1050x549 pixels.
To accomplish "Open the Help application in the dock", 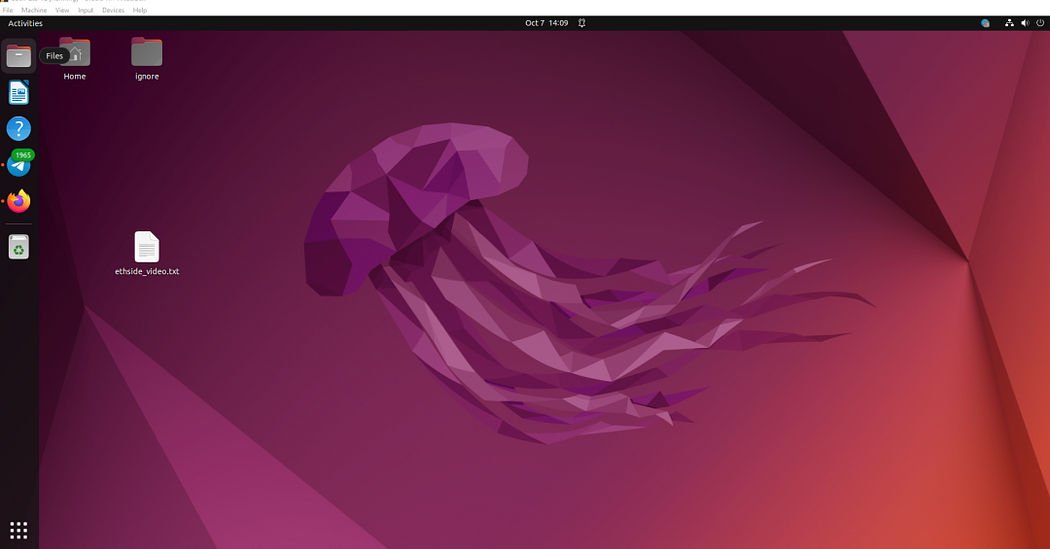I will [19, 128].
